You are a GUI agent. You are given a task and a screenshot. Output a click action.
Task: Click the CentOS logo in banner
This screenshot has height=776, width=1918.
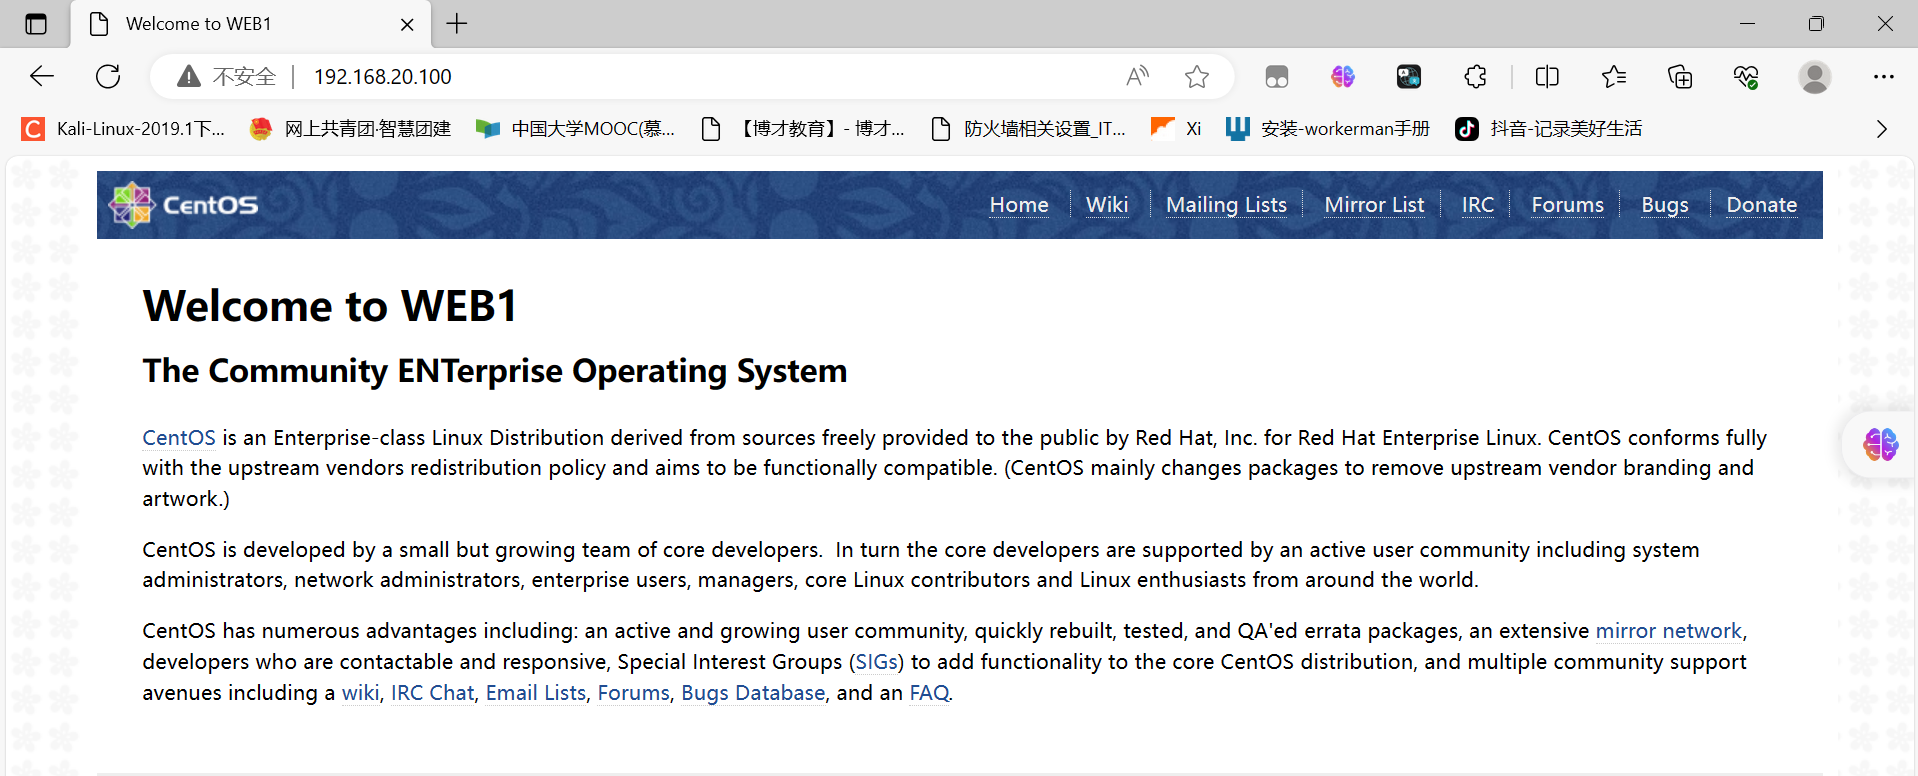tap(184, 205)
